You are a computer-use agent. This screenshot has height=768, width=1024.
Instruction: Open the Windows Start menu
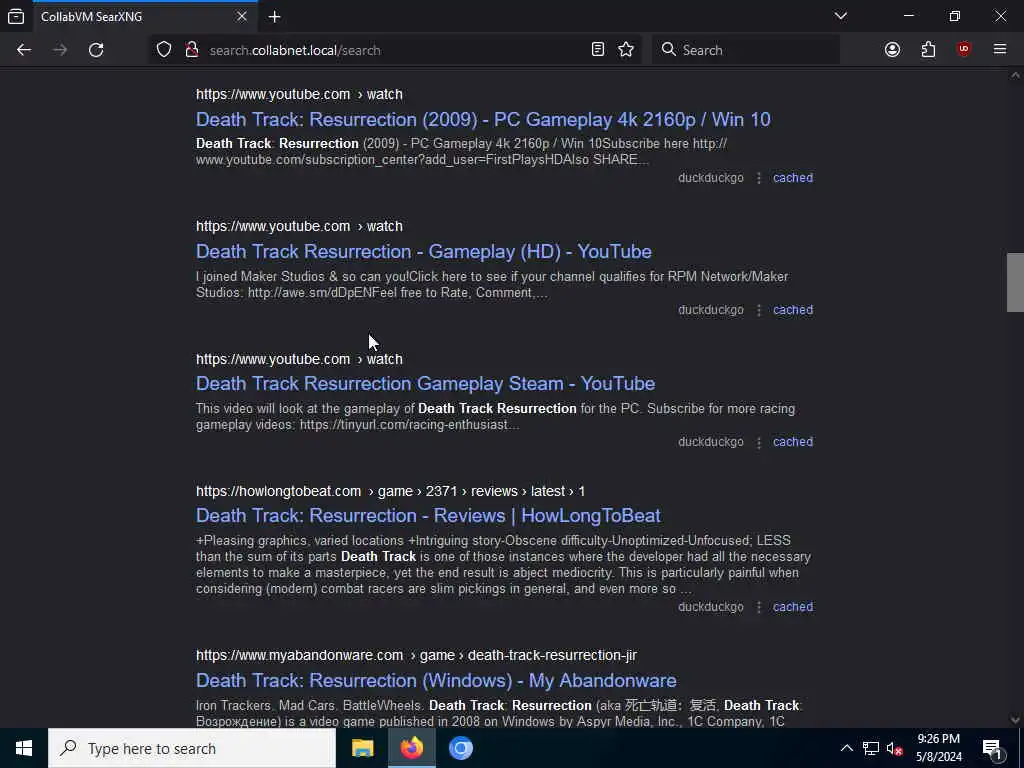24,748
